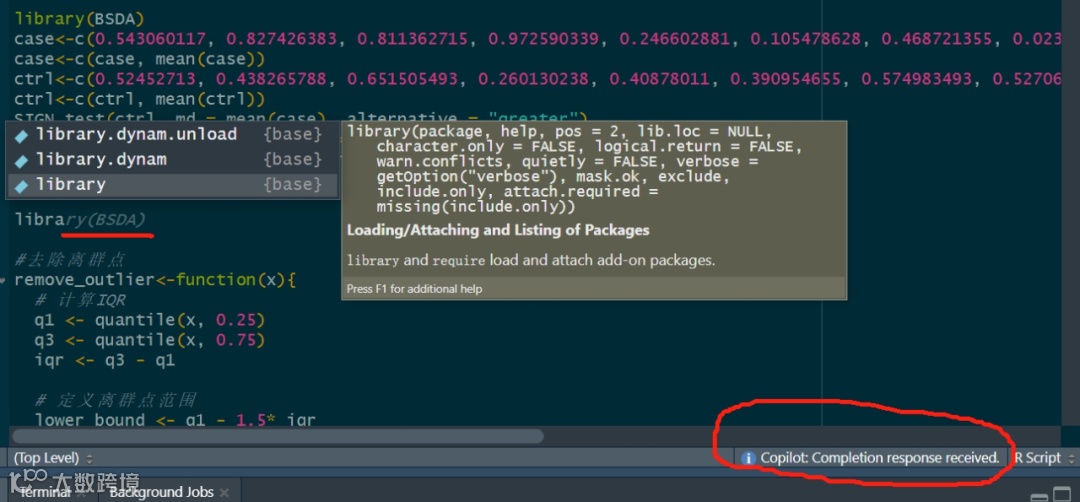Viewport: 1080px width, 502px height.
Task: Click 'library and require load and attach' description
Action: (531, 260)
